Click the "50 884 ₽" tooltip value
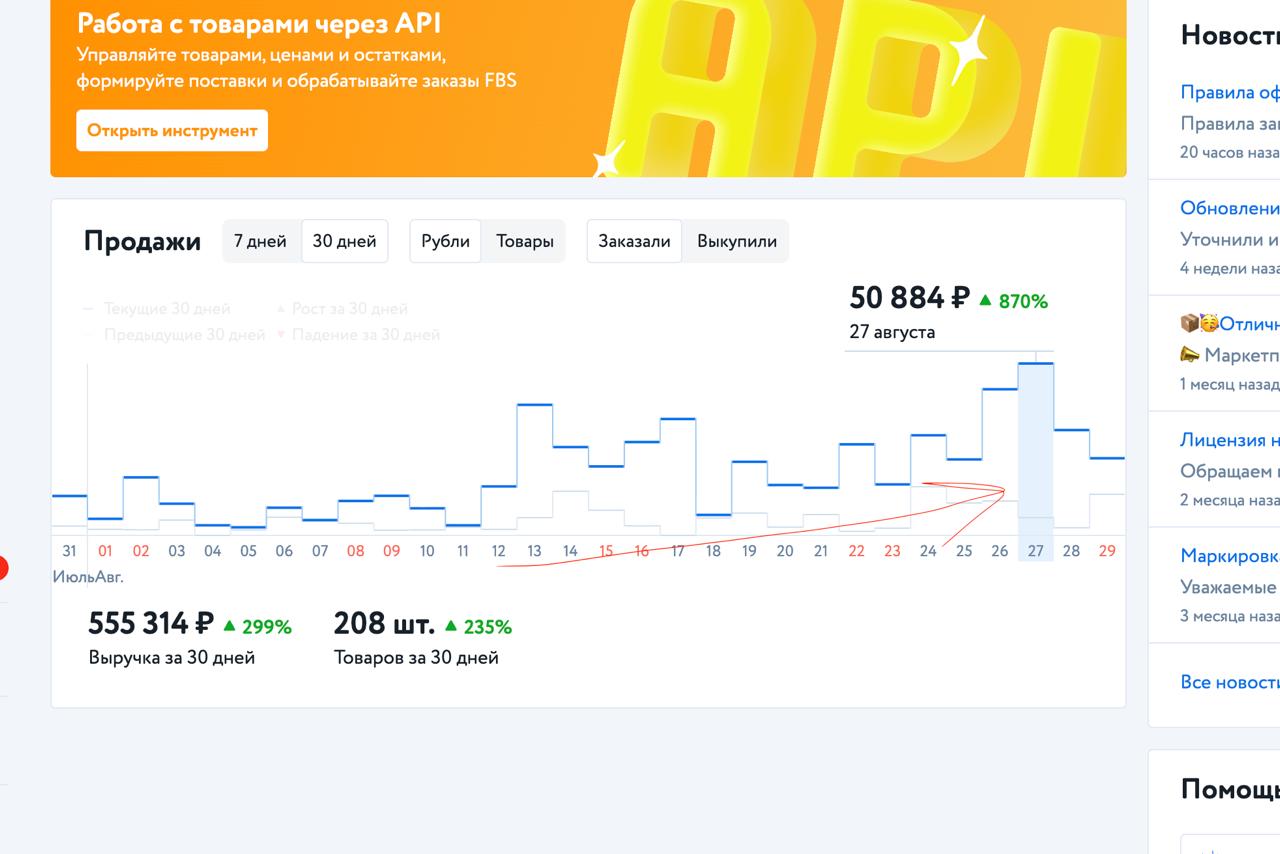 910,298
